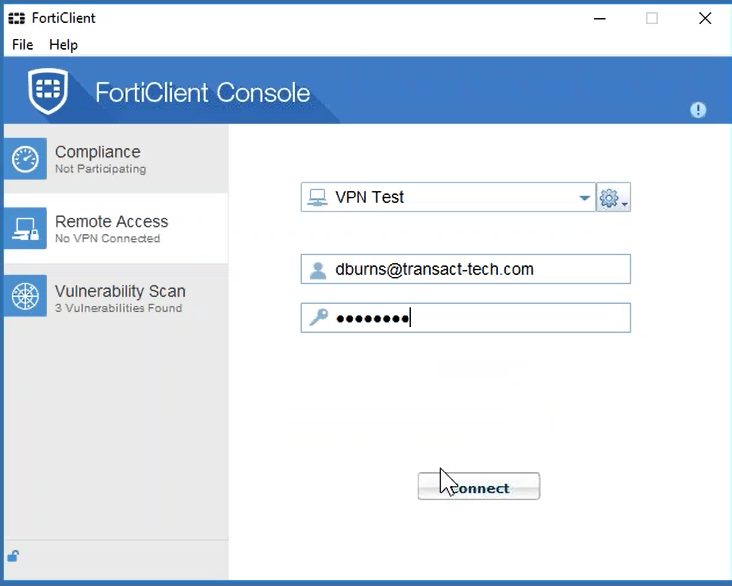Image resolution: width=732 pixels, height=586 pixels.
Task: Expand the VPN Test connection dropdown
Action: click(x=585, y=198)
